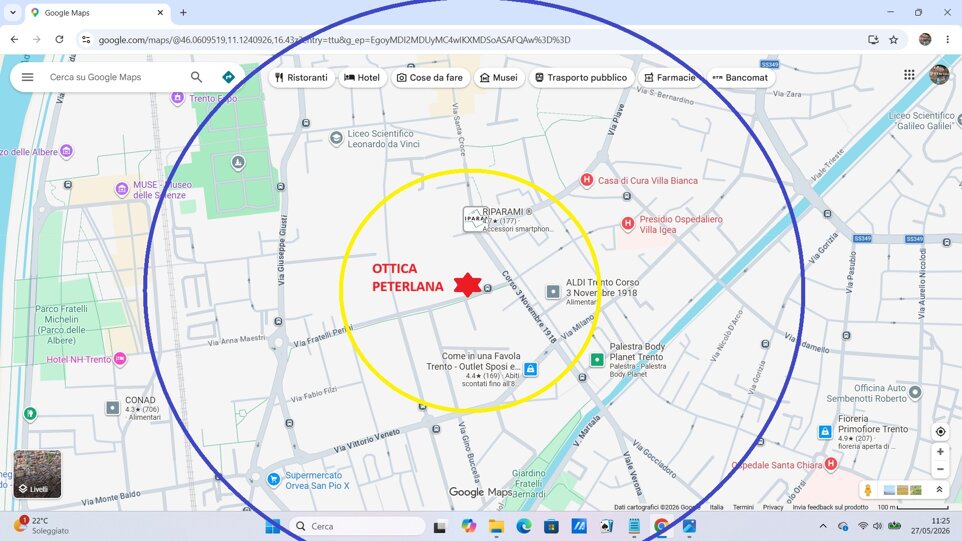Zoom in with the plus button
This screenshot has width=962, height=541.
(x=940, y=452)
